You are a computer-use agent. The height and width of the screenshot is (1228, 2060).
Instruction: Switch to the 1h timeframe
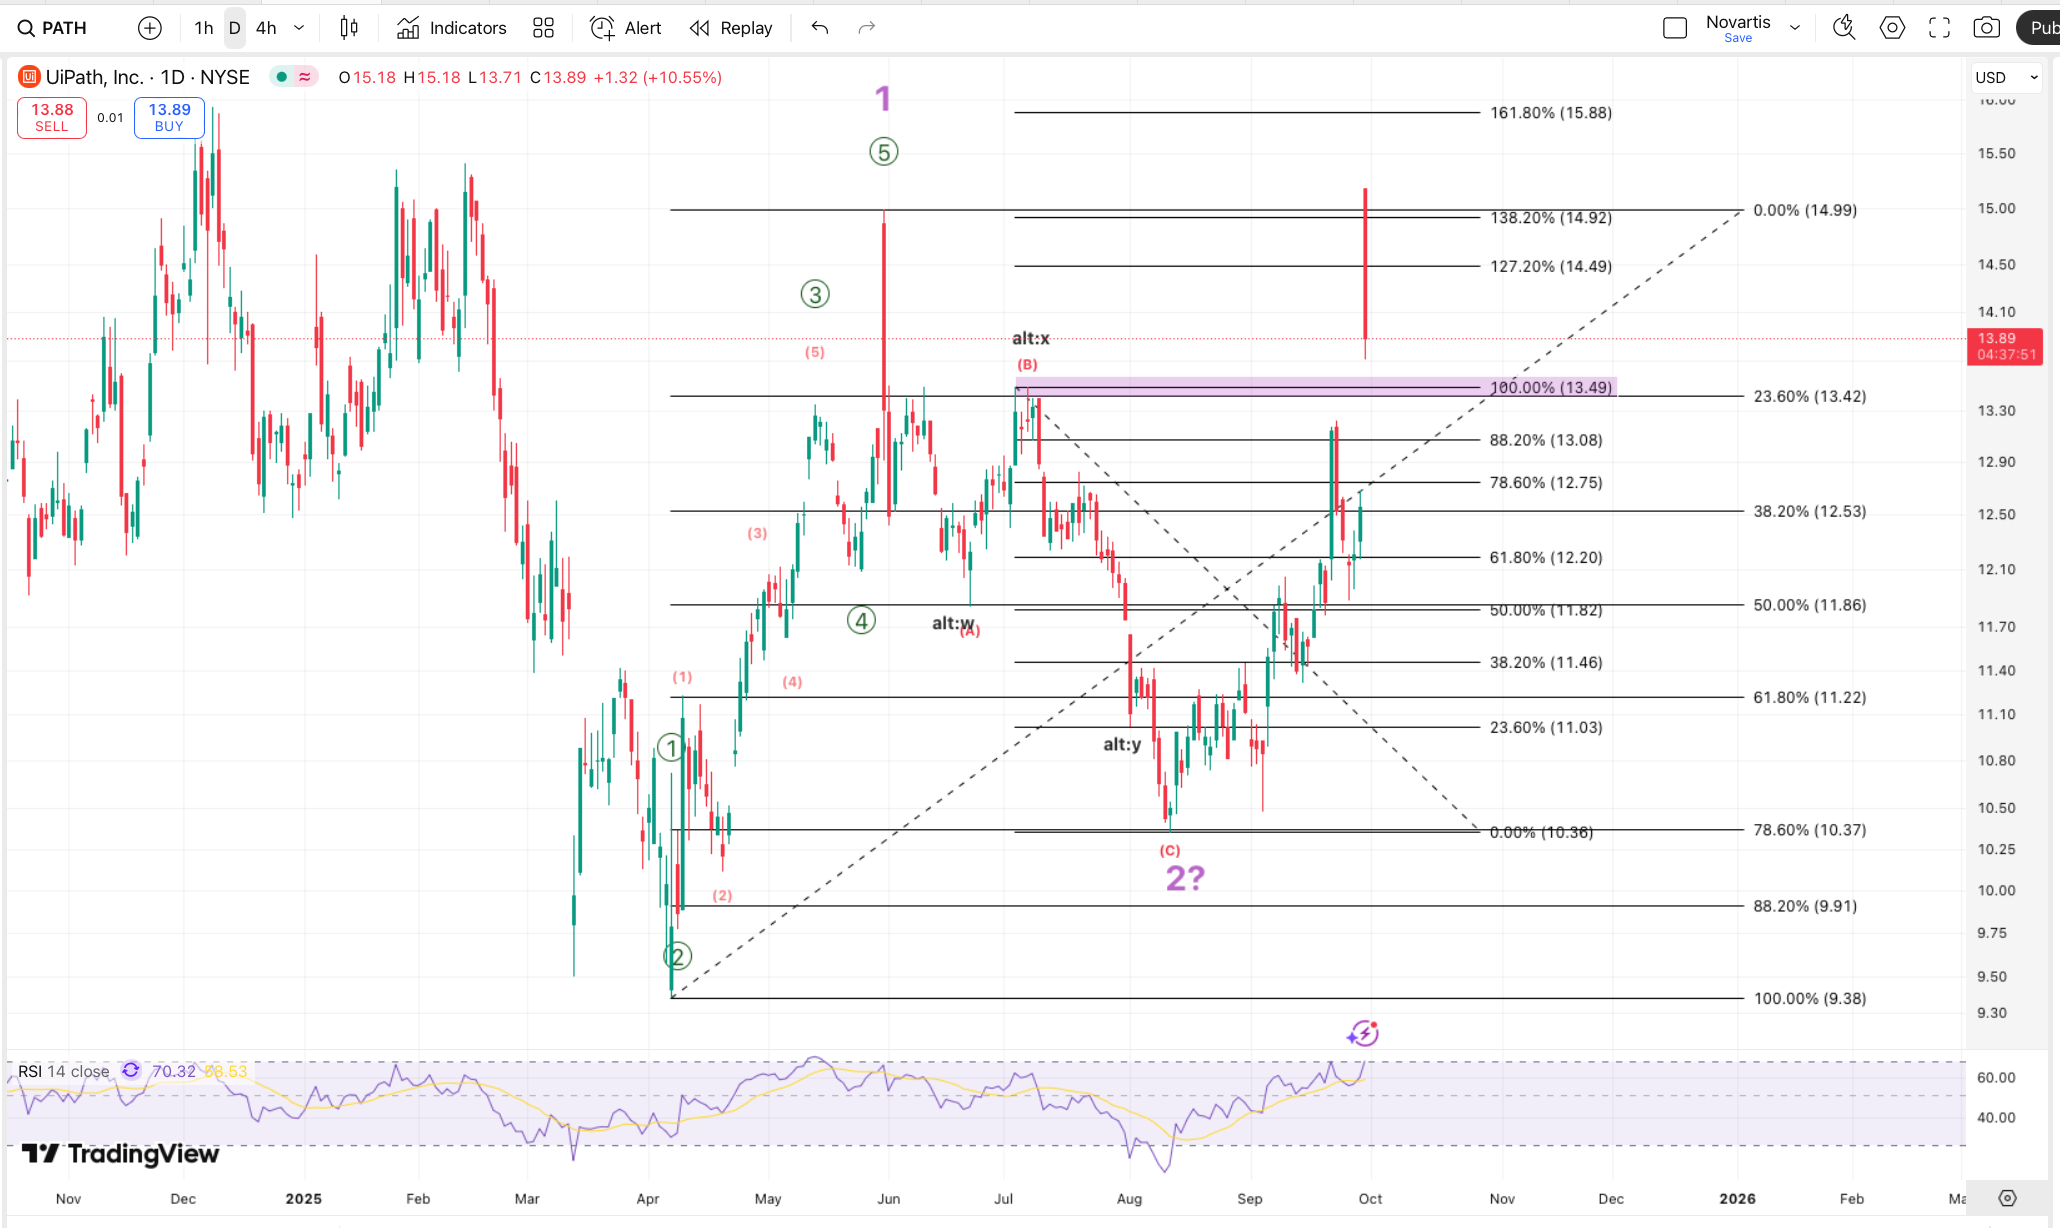pos(204,28)
